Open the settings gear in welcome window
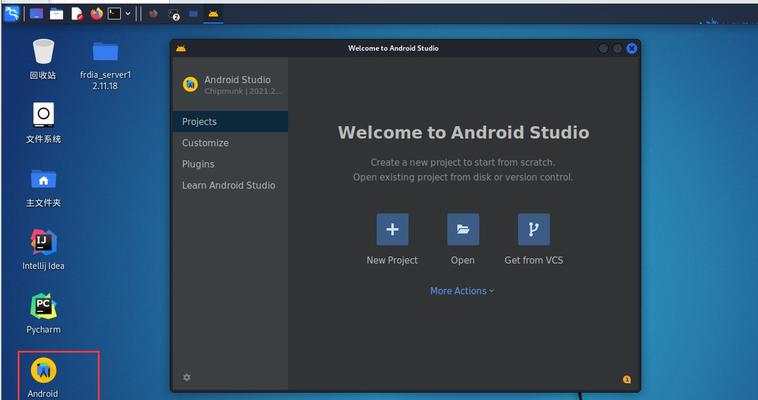This screenshot has height=400, width=758. click(187, 377)
